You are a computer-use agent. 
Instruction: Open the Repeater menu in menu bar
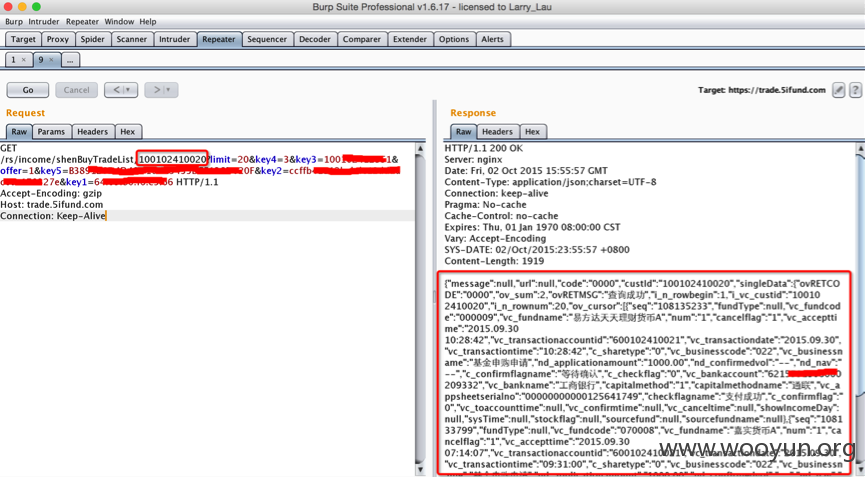coord(82,22)
